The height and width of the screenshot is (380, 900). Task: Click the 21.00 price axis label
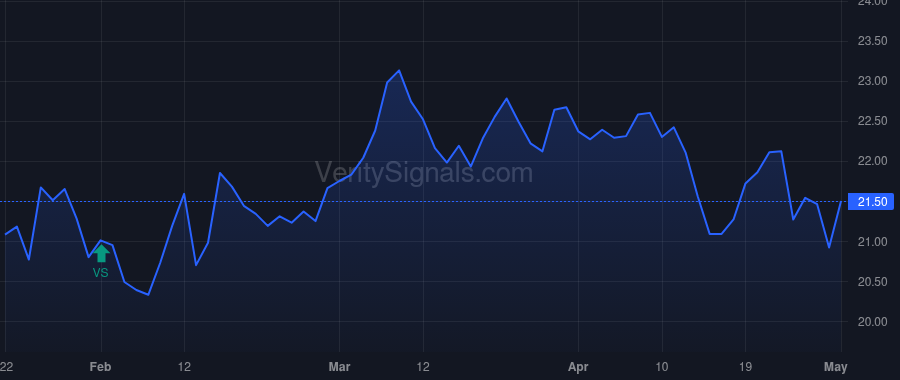[871, 242]
